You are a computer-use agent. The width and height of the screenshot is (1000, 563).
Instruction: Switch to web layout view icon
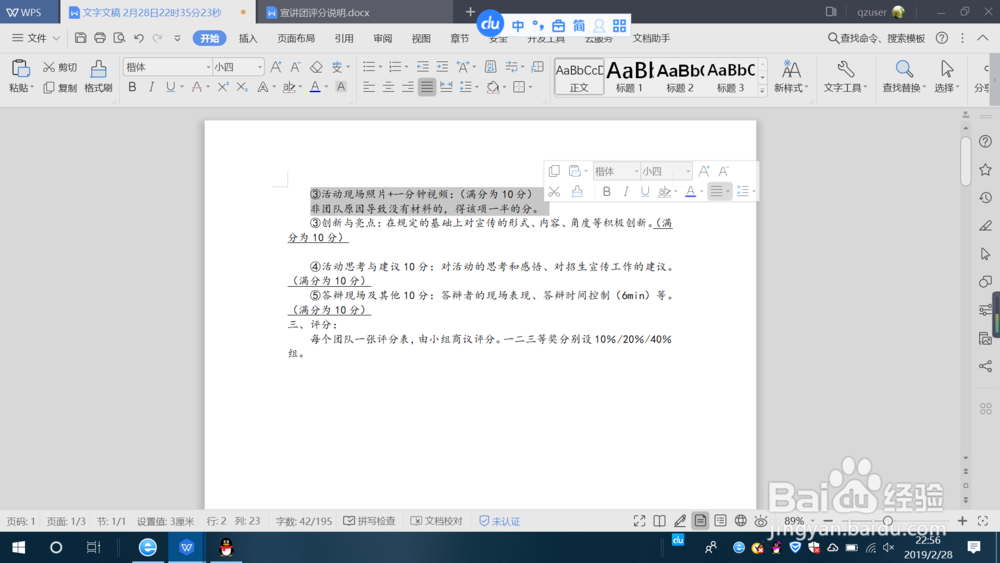point(740,521)
